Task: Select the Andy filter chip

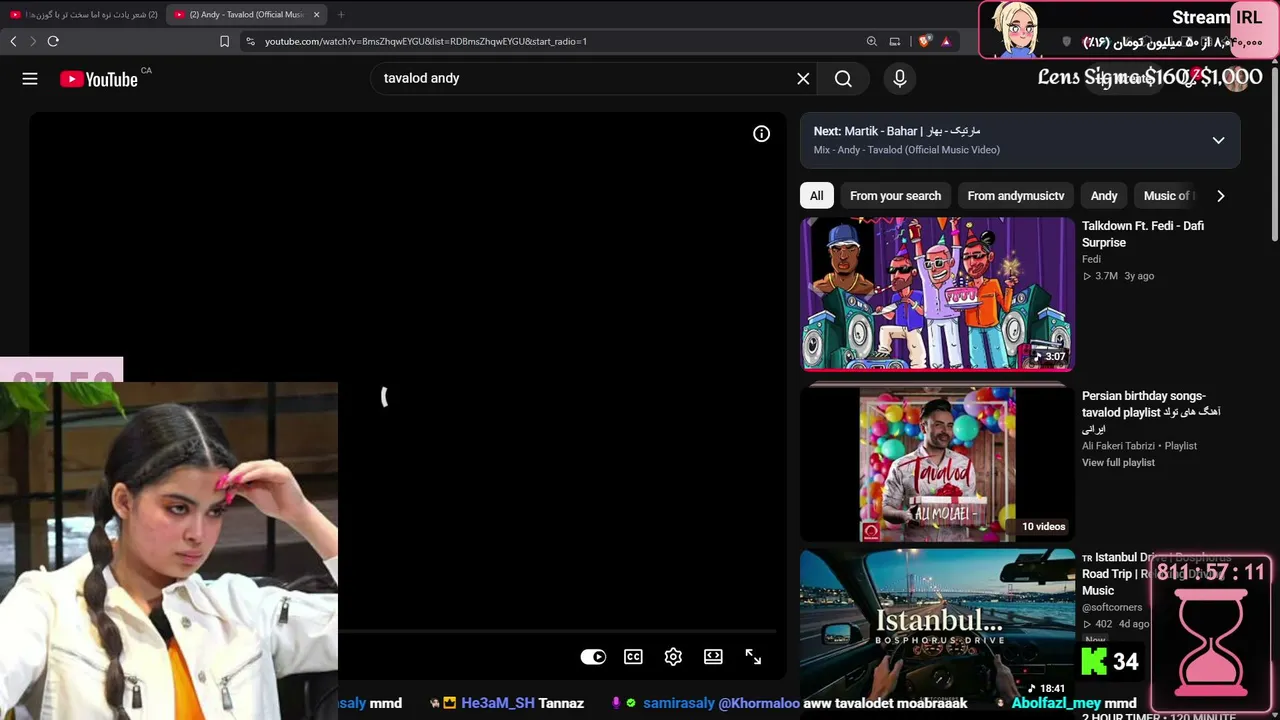Action: 1104,196
